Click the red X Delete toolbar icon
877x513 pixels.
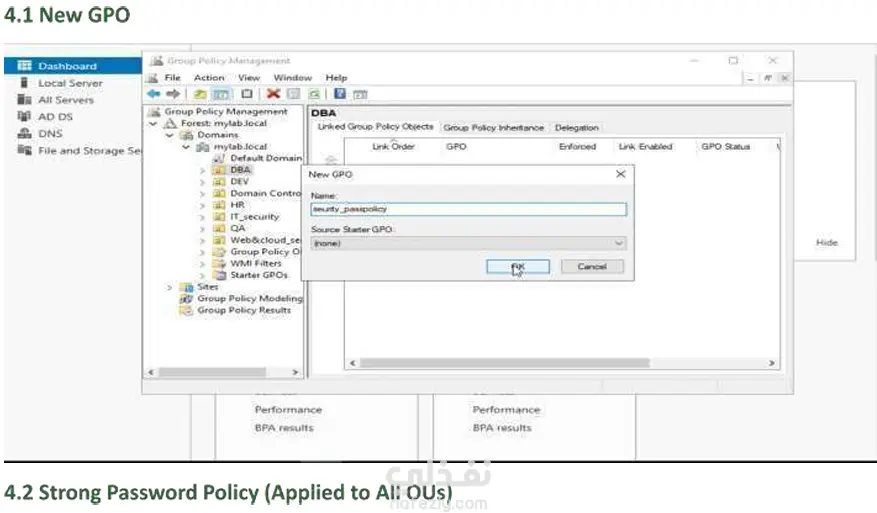[273, 93]
